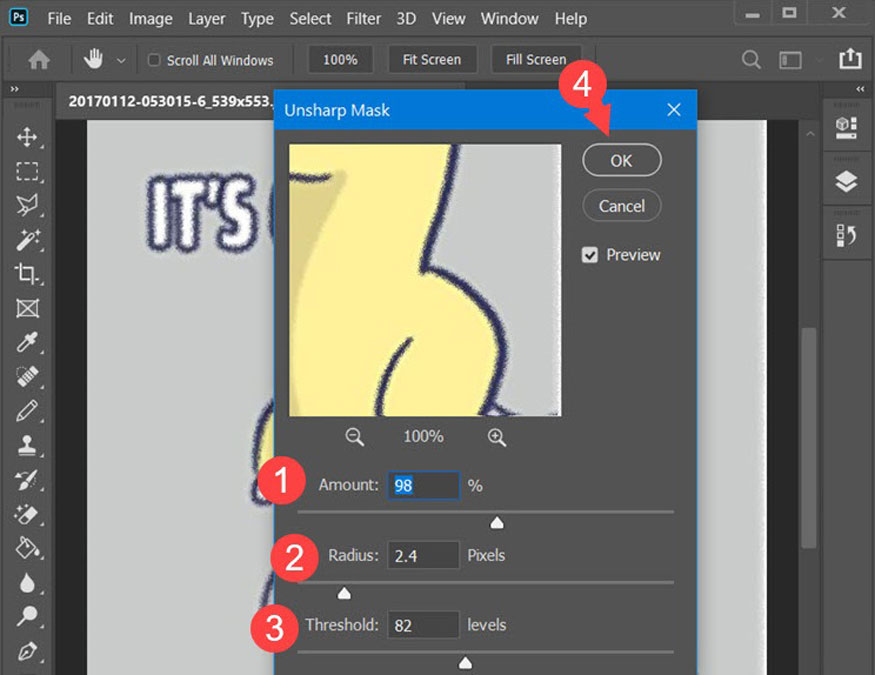The image size is (875, 675).
Task: Collapse right panels double arrows
Action: 860,89
